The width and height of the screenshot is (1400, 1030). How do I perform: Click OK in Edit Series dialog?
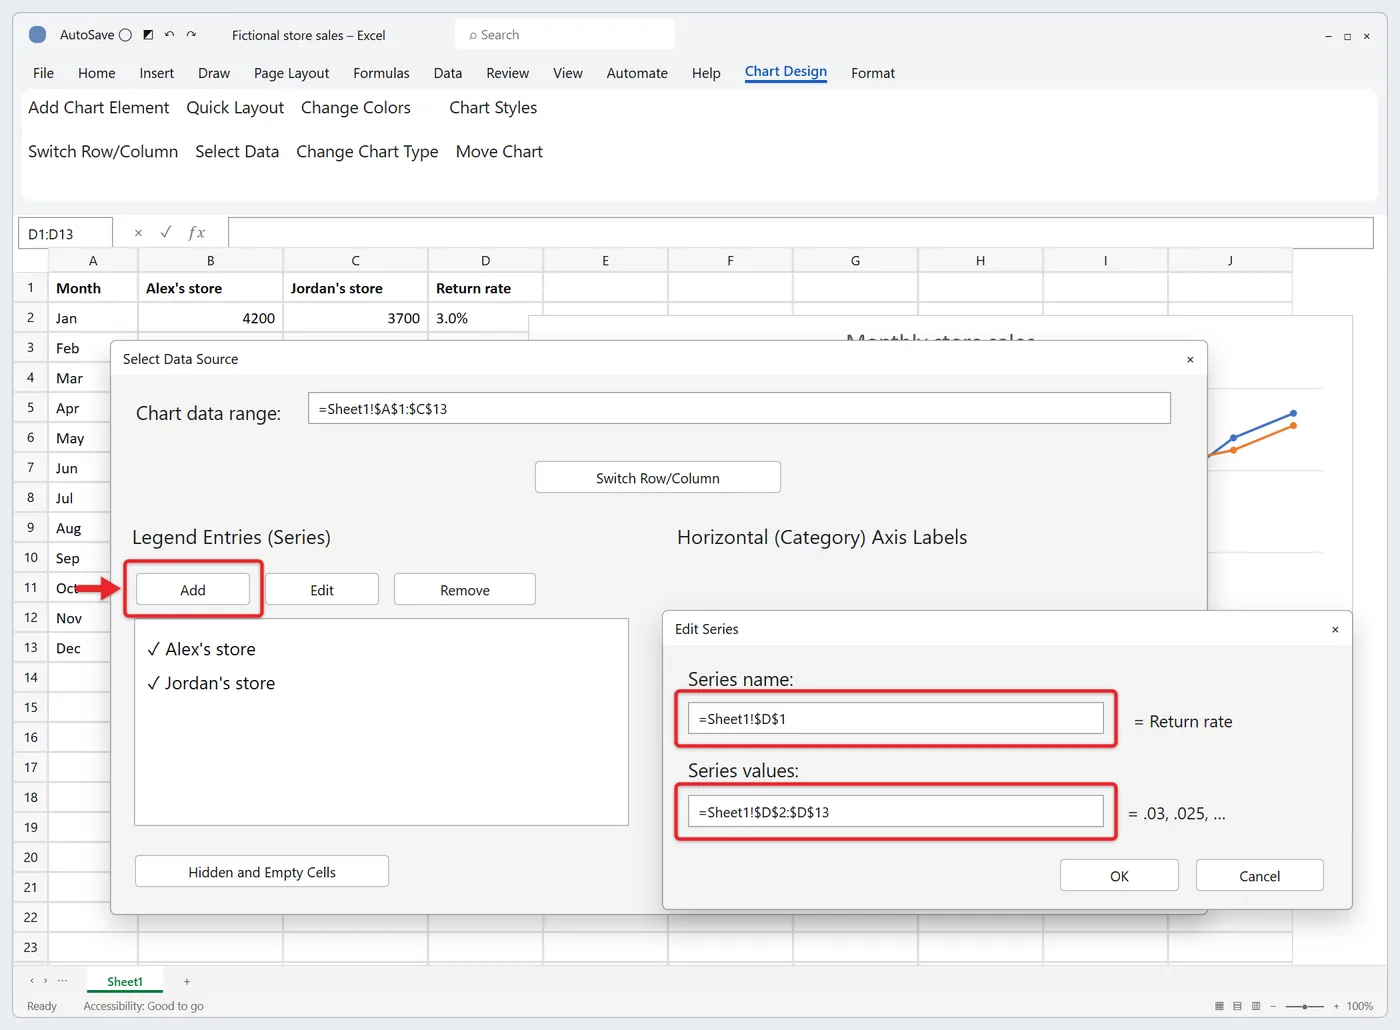pyautogui.click(x=1119, y=876)
